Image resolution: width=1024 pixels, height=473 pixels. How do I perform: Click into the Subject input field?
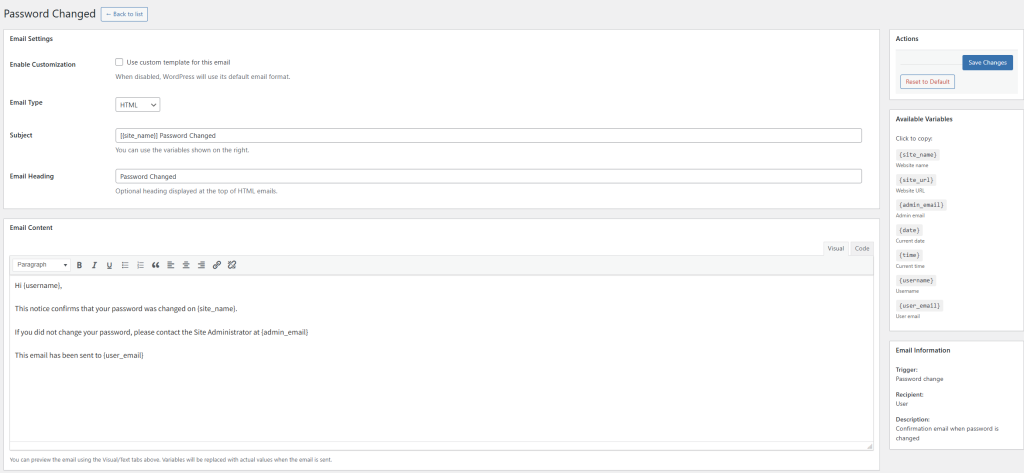(x=488, y=136)
